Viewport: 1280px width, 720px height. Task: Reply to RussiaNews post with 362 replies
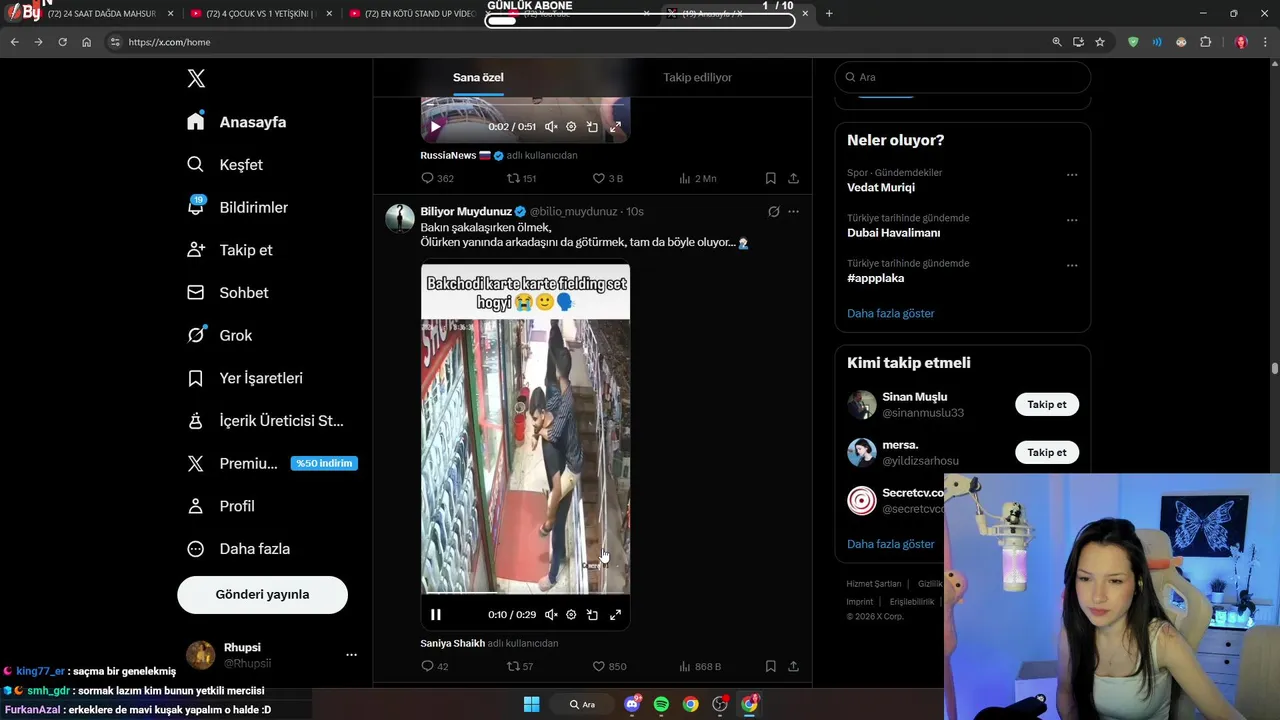point(437,178)
